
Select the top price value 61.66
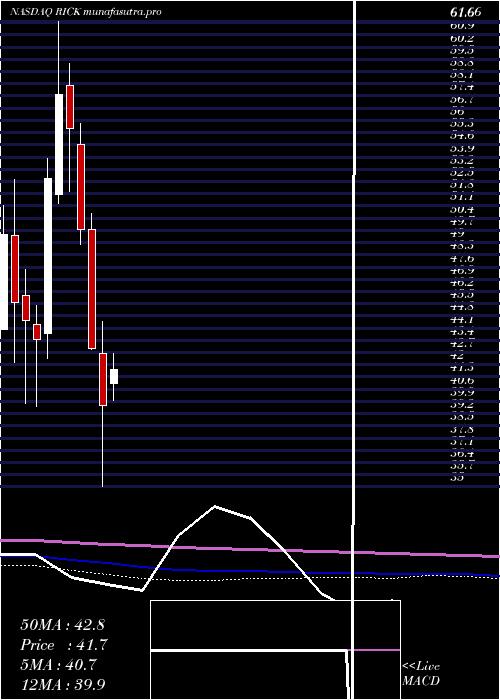tap(466, 12)
